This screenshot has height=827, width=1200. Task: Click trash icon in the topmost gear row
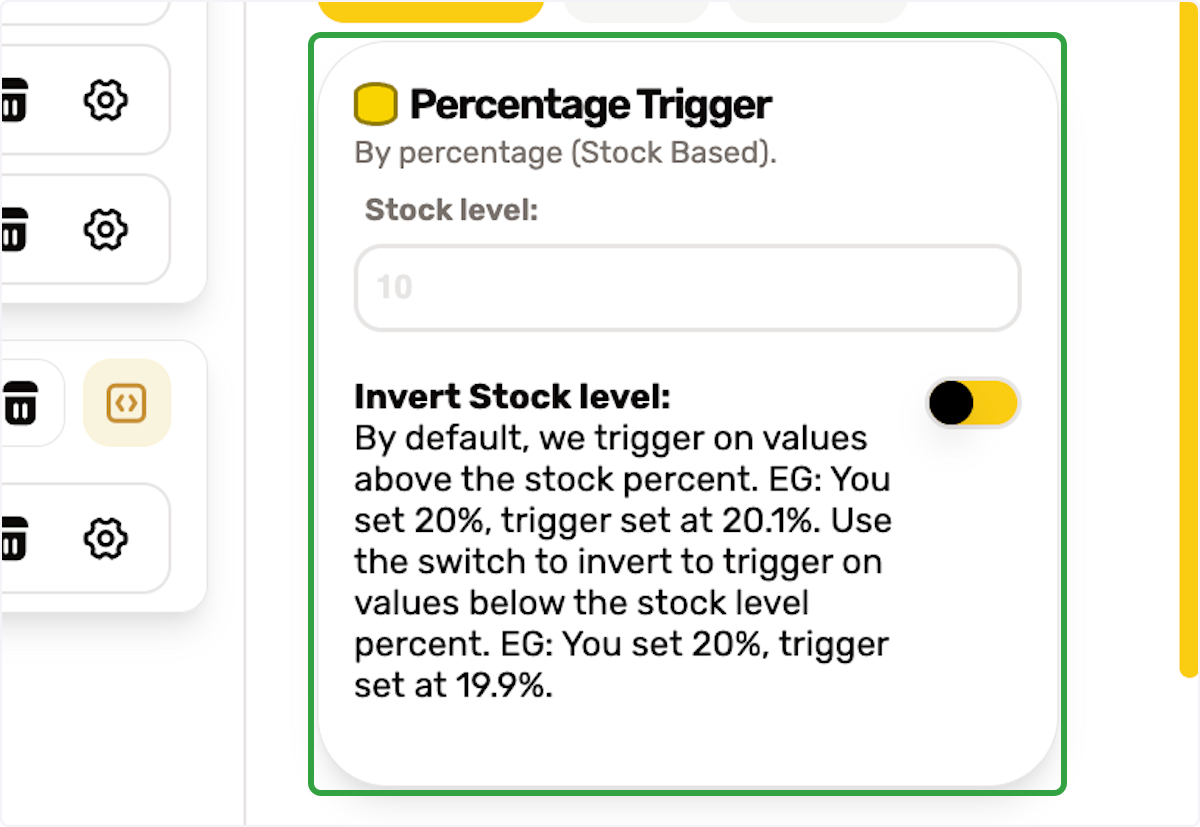click(14, 100)
